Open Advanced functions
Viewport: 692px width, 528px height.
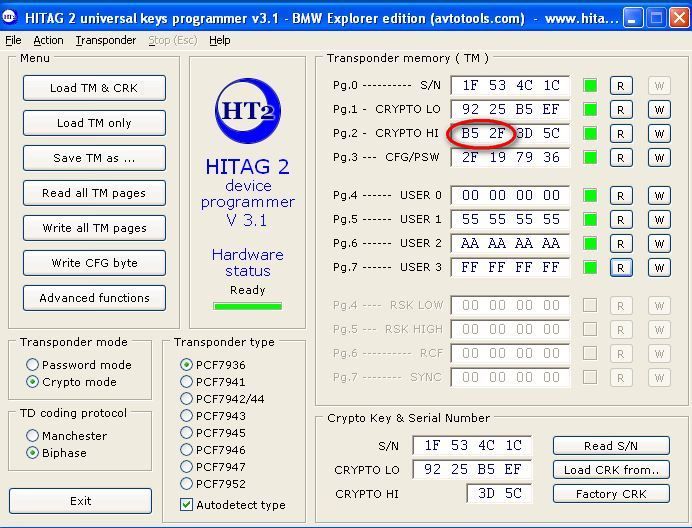coord(94,298)
